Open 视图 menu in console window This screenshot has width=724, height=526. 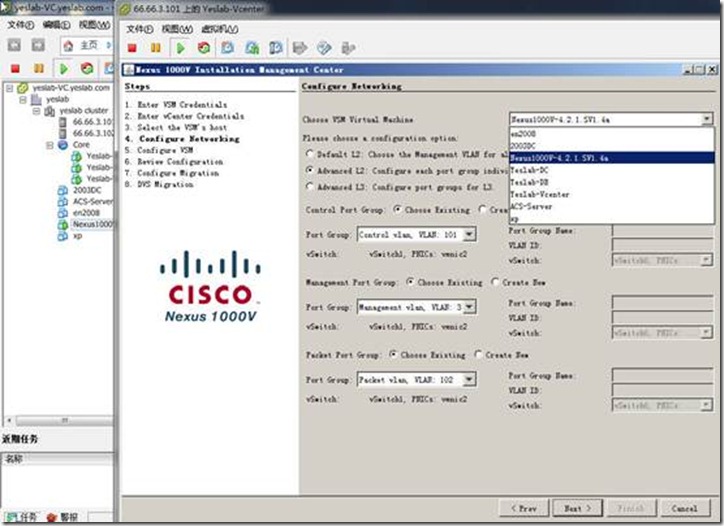[x=177, y=29]
